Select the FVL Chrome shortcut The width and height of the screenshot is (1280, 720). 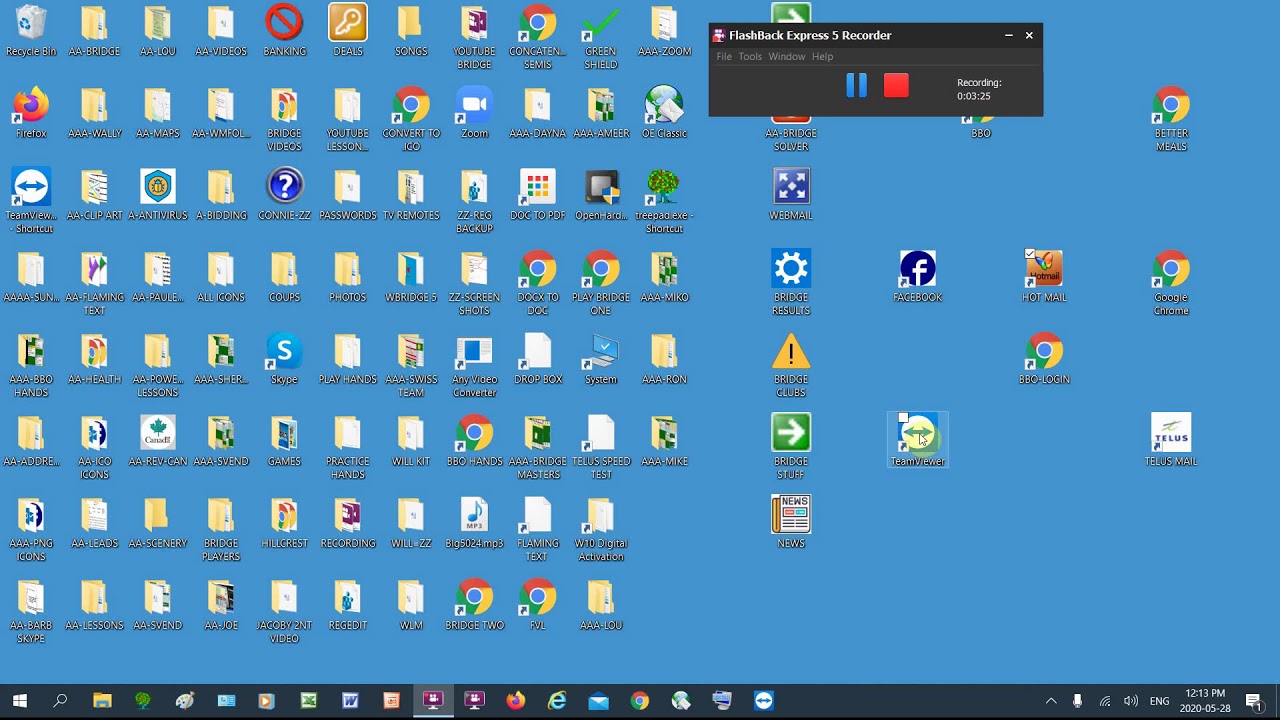[538, 605]
